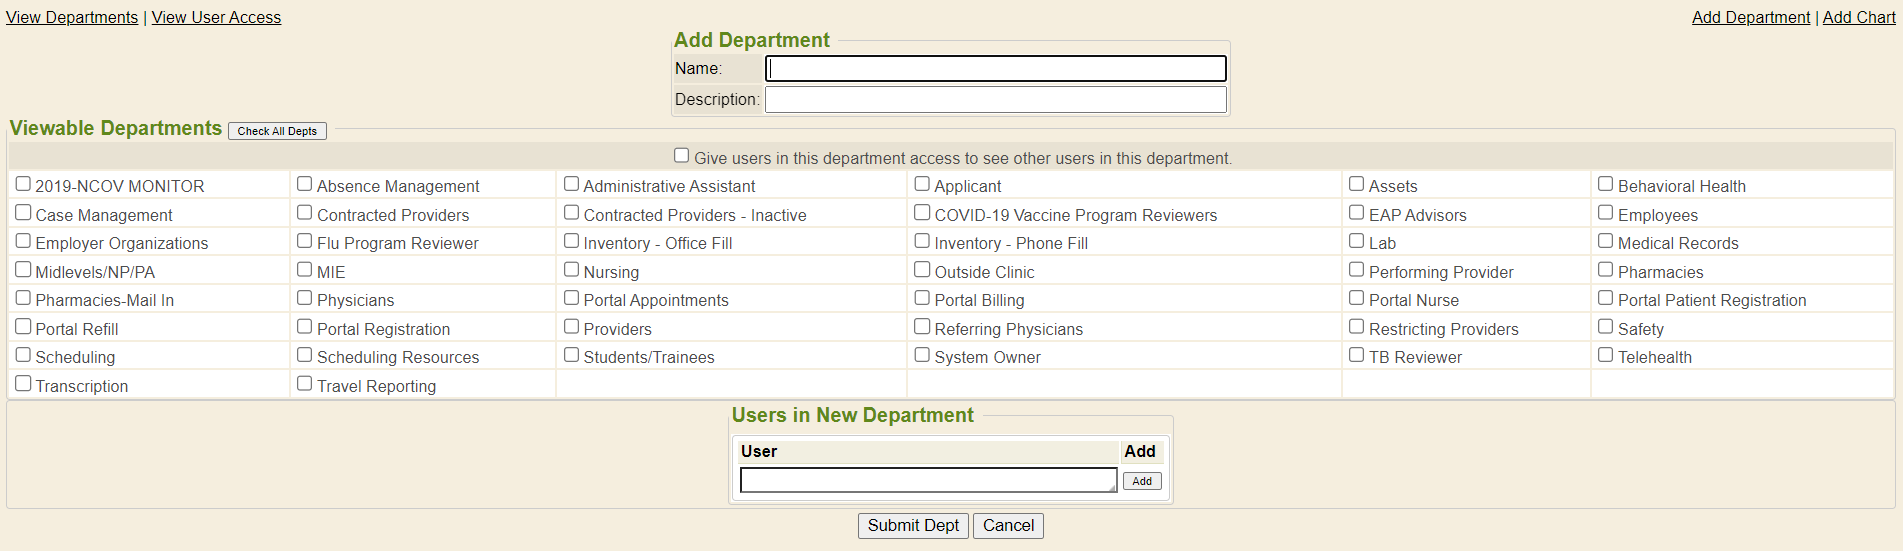Click the User name input box
The width and height of the screenshot is (1903, 551).
tap(928, 481)
